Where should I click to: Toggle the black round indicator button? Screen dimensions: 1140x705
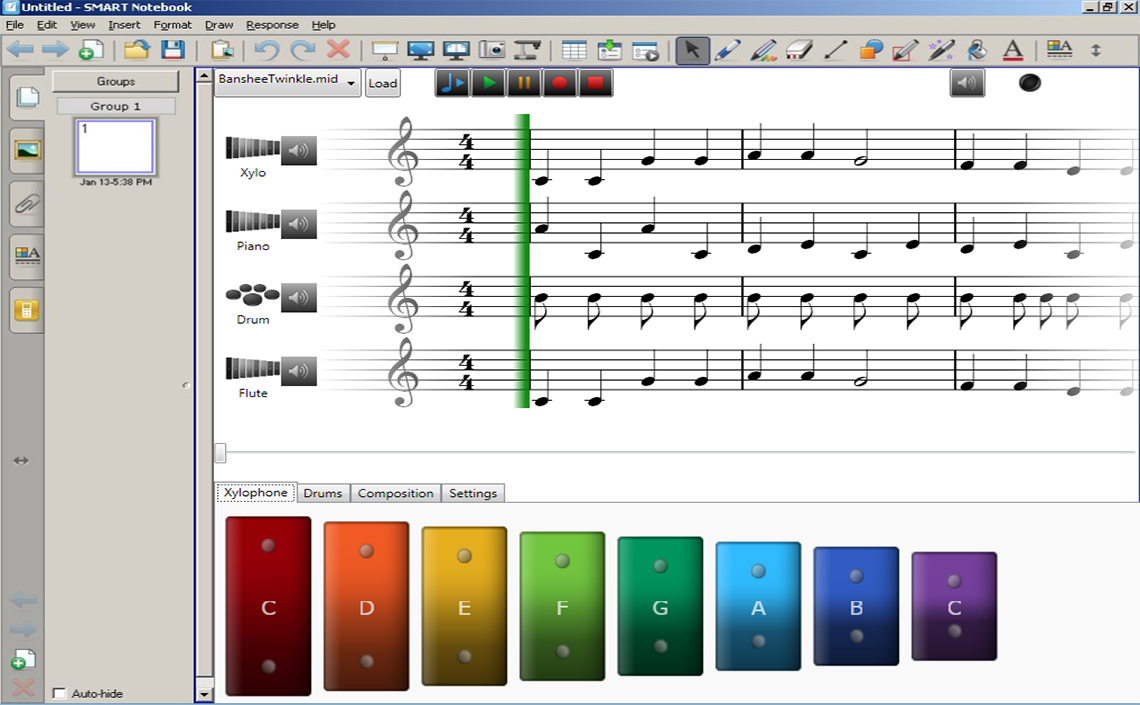pyautogui.click(x=1029, y=83)
